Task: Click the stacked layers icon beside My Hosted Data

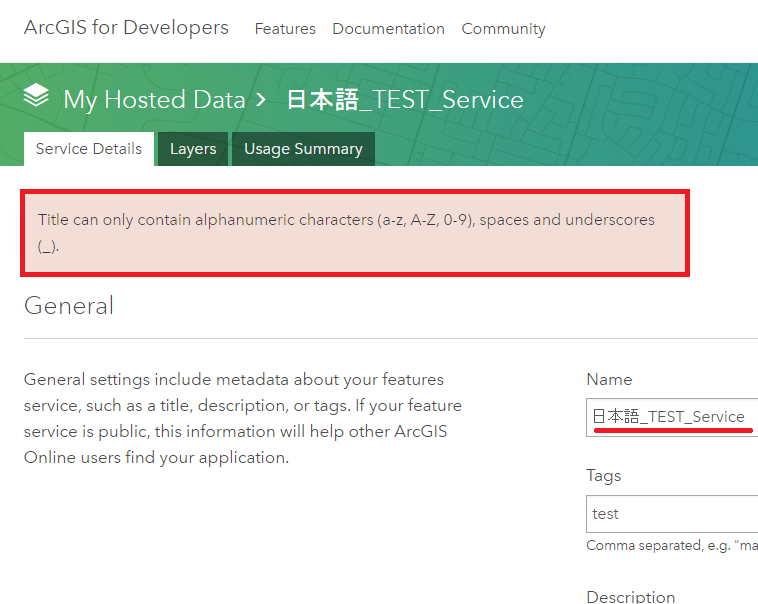Action: 36,96
